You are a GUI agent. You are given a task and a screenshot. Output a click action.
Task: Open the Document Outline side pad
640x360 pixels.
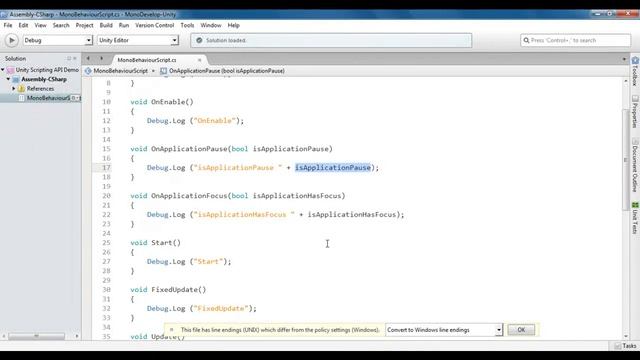[x=635, y=165]
